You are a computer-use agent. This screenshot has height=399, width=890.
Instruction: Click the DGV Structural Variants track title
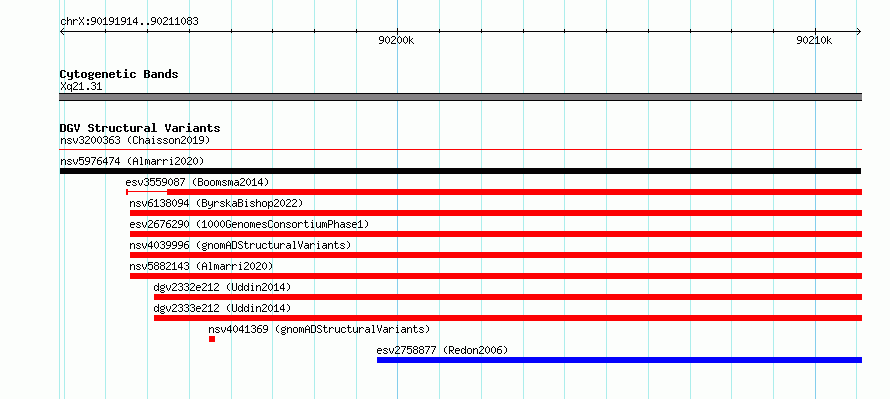[140, 128]
